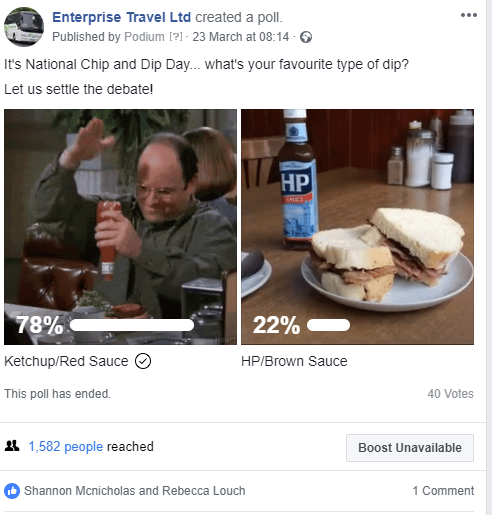Choose the HP/Brown Sauce option label
Viewport: 492px width, 515px height.
[294, 361]
